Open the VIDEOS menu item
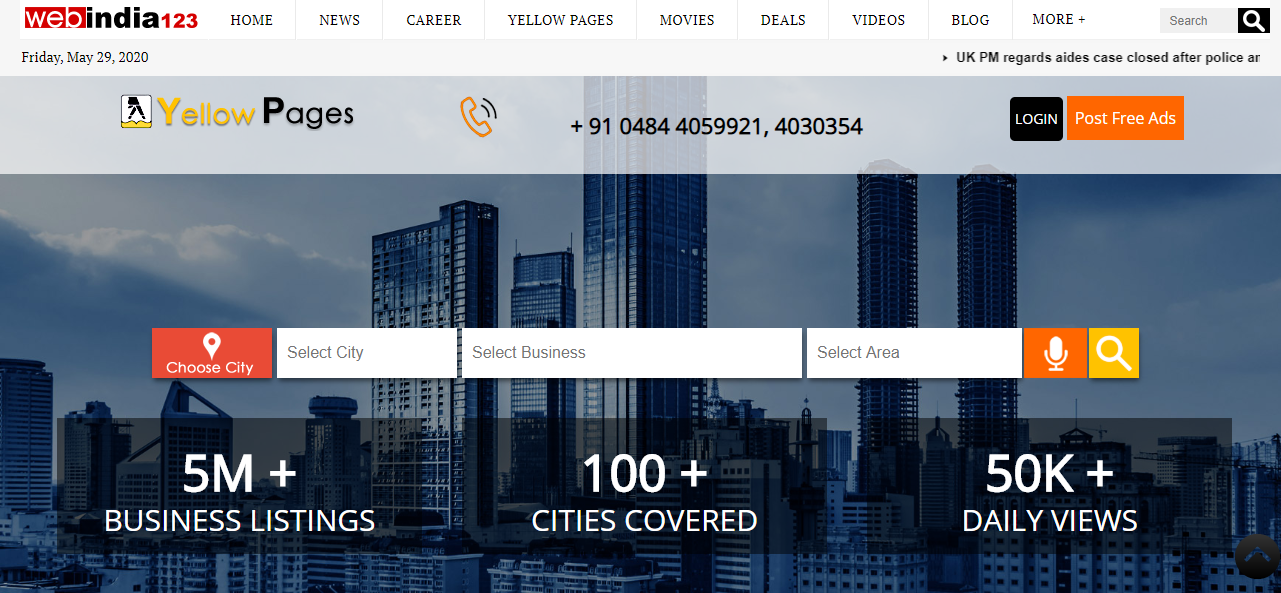The width and height of the screenshot is (1281, 593). tap(878, 20)
